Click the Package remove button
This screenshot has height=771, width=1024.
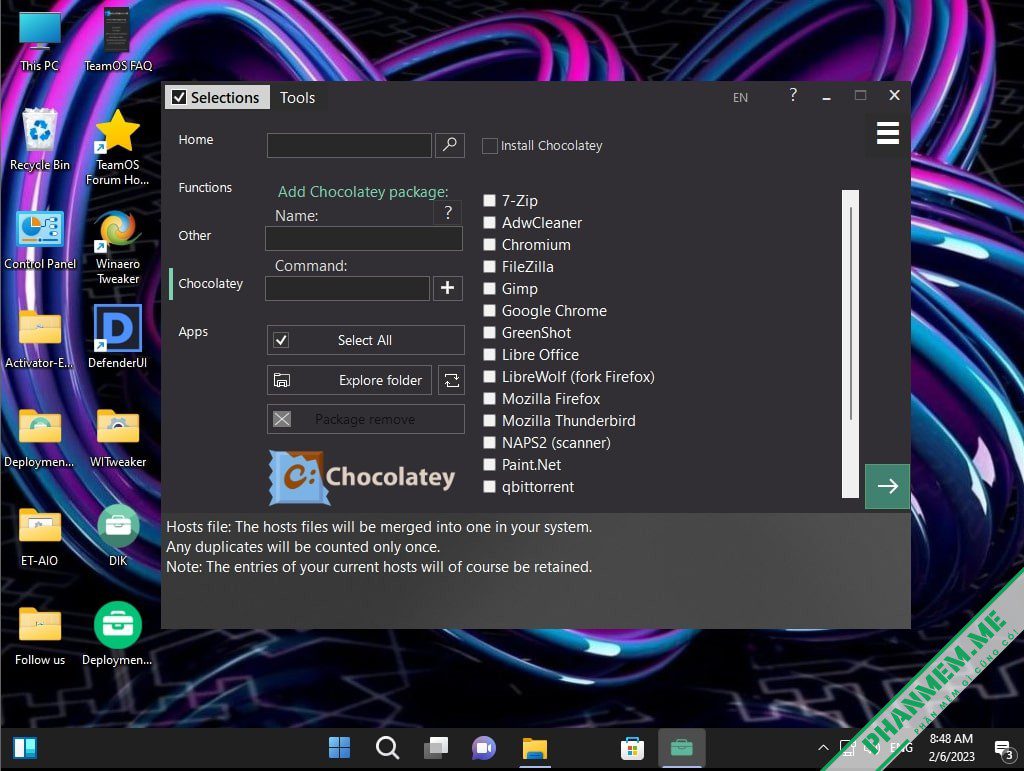[366, 419]
